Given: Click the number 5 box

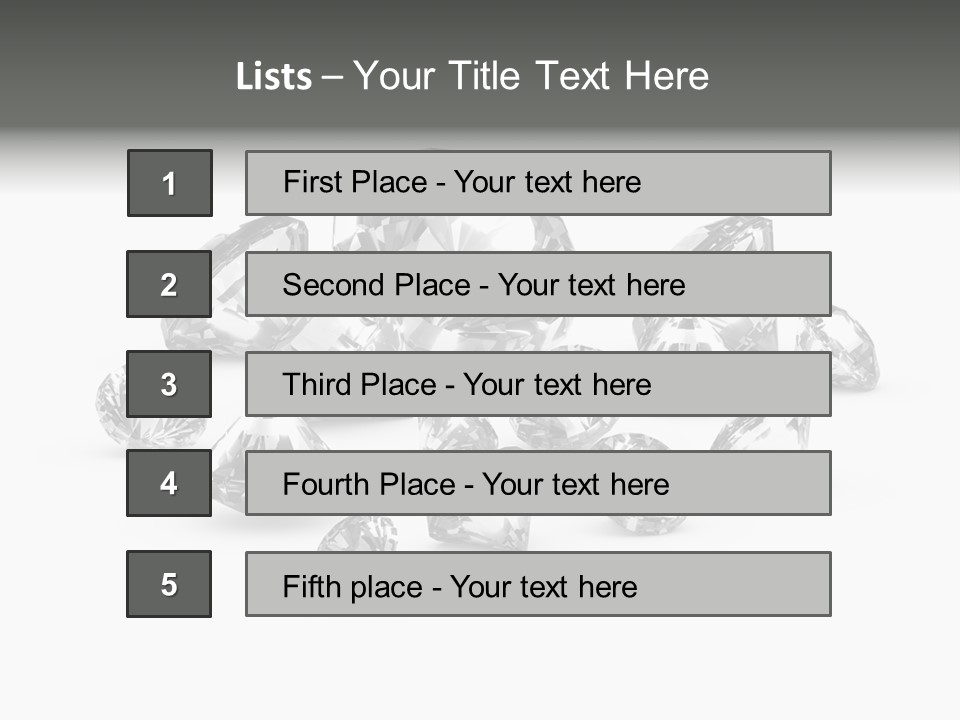Looking at the screenshot, I should point(169,584).
